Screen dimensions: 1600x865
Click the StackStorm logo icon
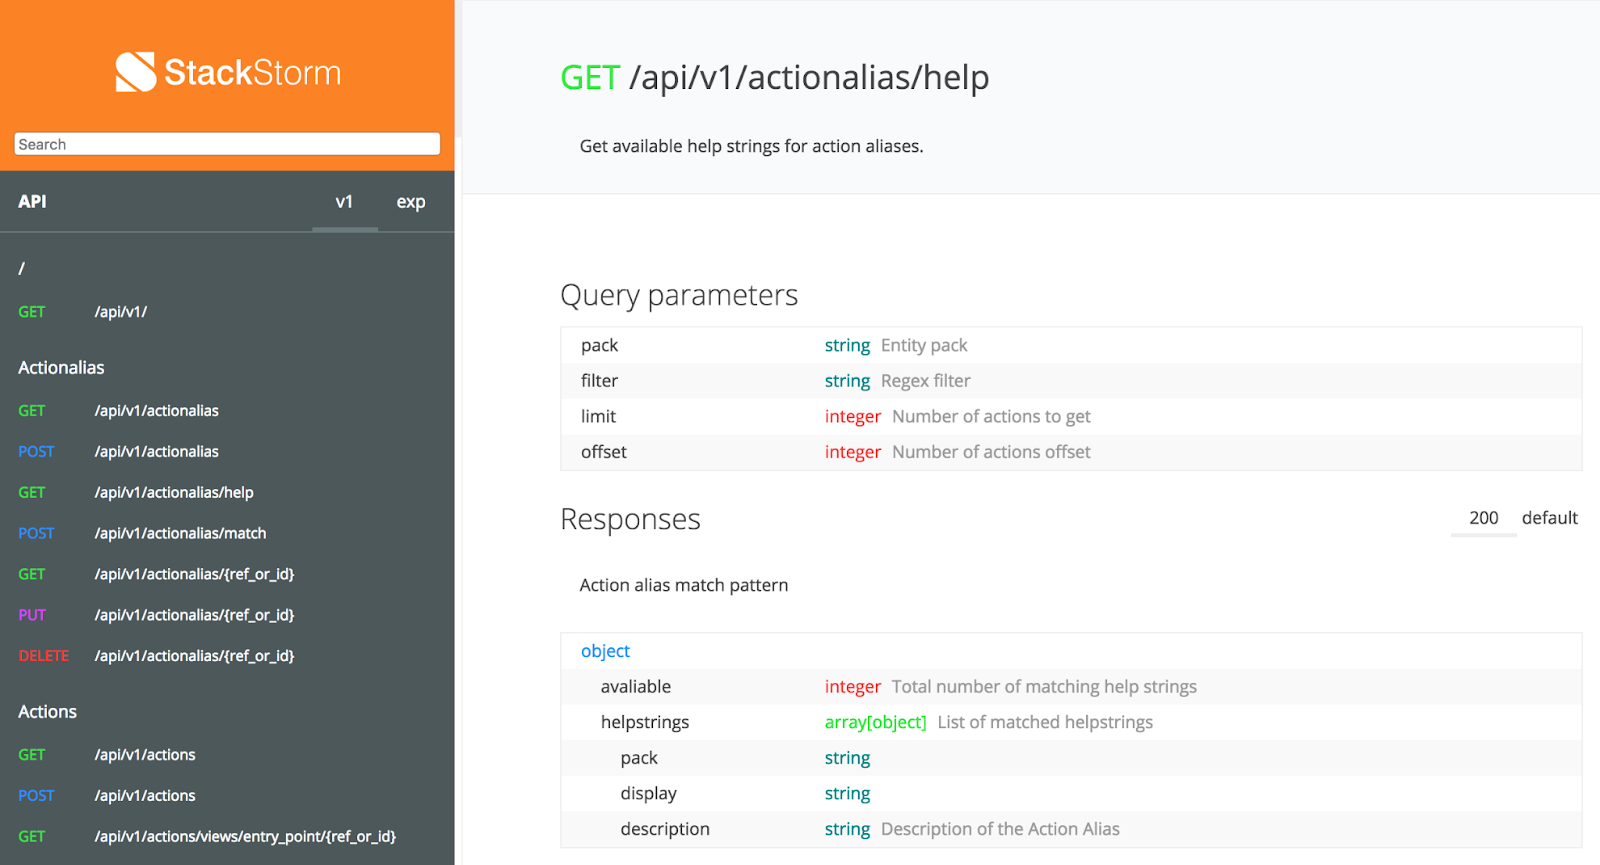135,72
